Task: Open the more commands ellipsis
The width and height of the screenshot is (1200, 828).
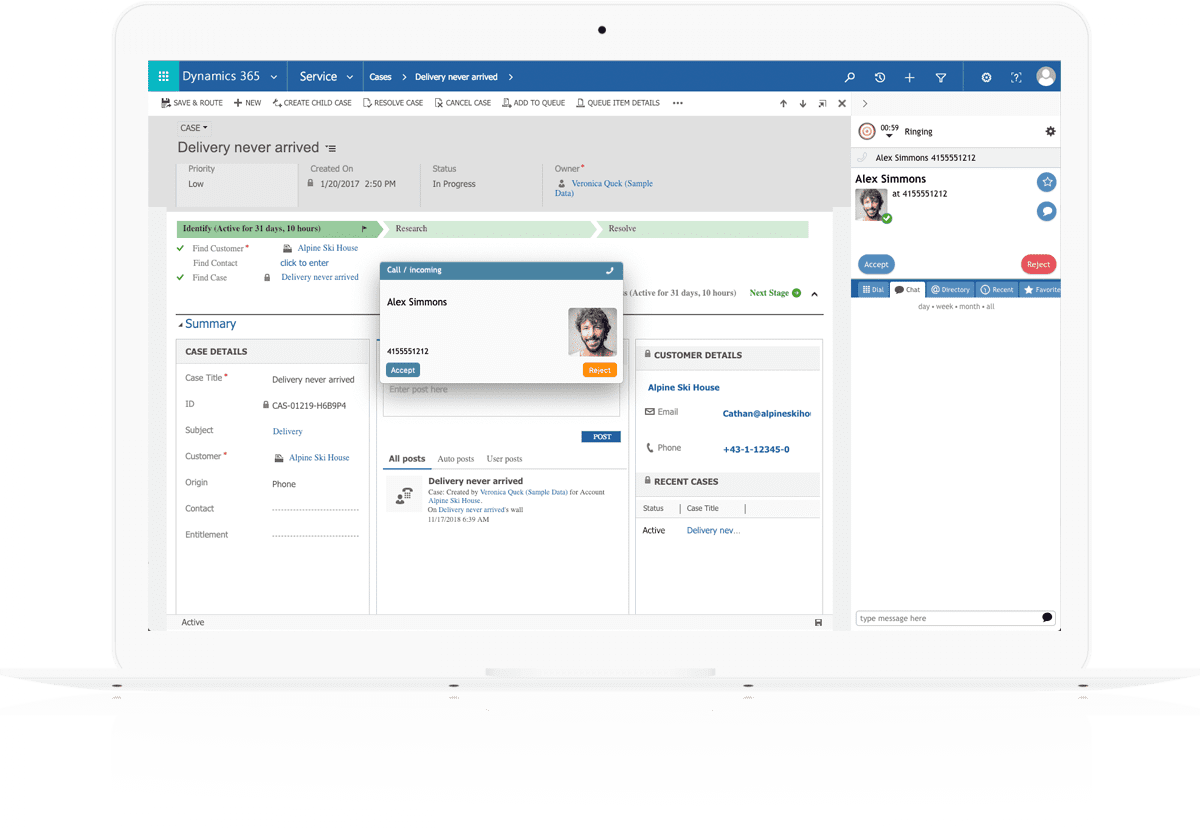Action: (x=678, y=103)
